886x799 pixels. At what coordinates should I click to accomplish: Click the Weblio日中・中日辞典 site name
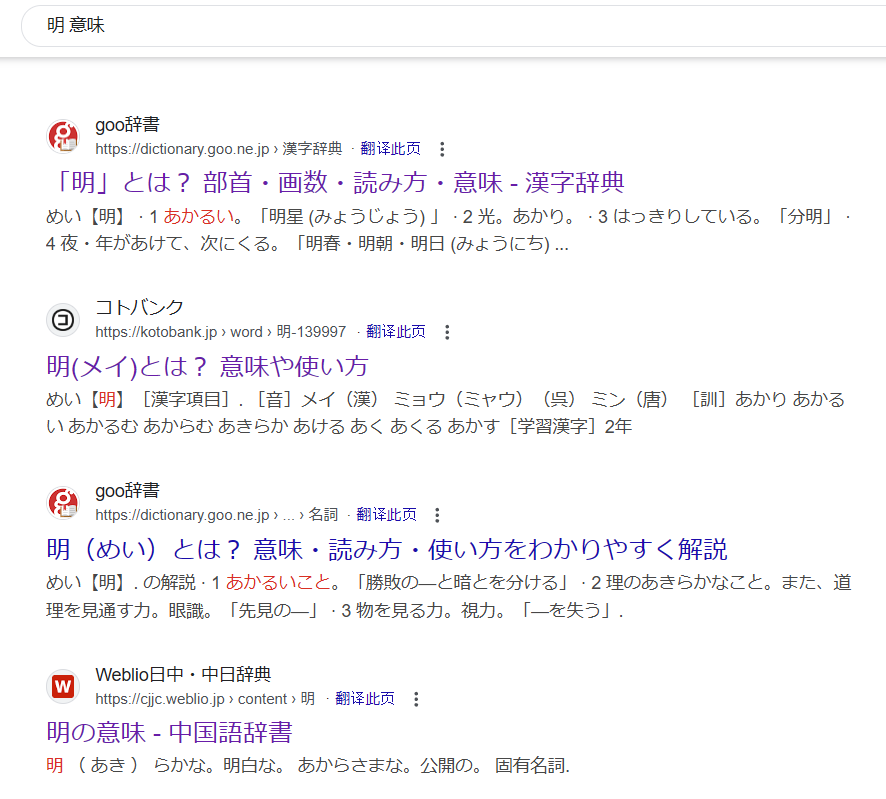183,674
